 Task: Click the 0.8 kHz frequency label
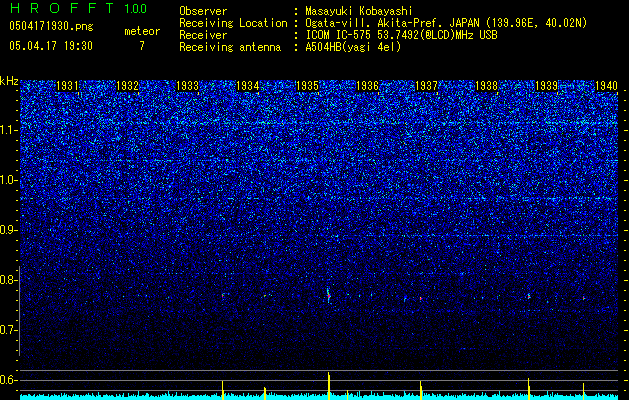9,280
